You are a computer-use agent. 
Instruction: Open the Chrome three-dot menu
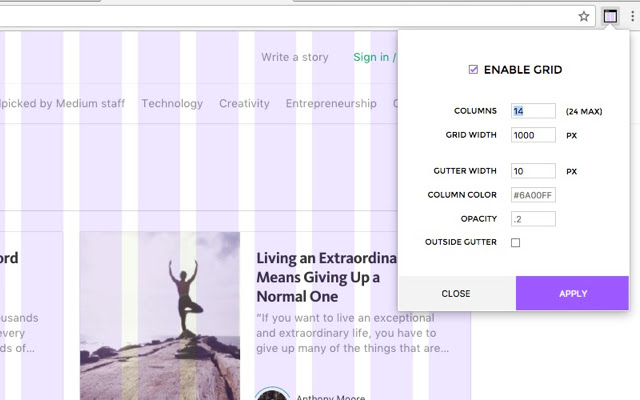point(632,16)
